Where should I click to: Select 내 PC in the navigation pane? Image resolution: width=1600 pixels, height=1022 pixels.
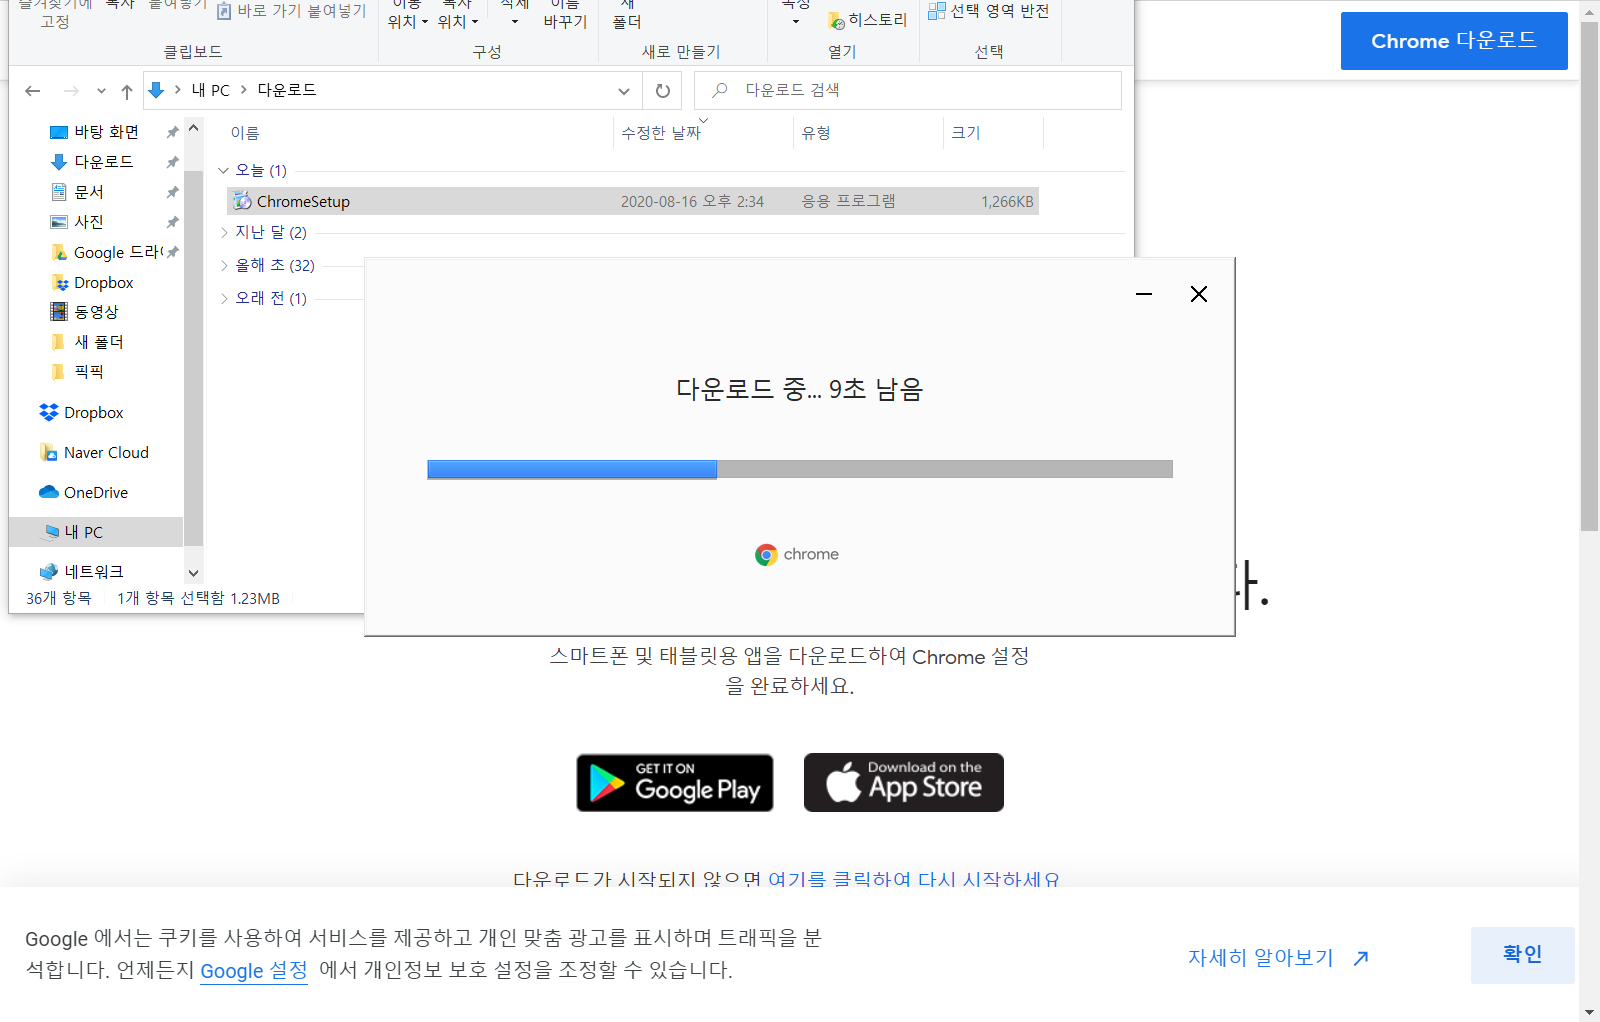tap(96, 532)
